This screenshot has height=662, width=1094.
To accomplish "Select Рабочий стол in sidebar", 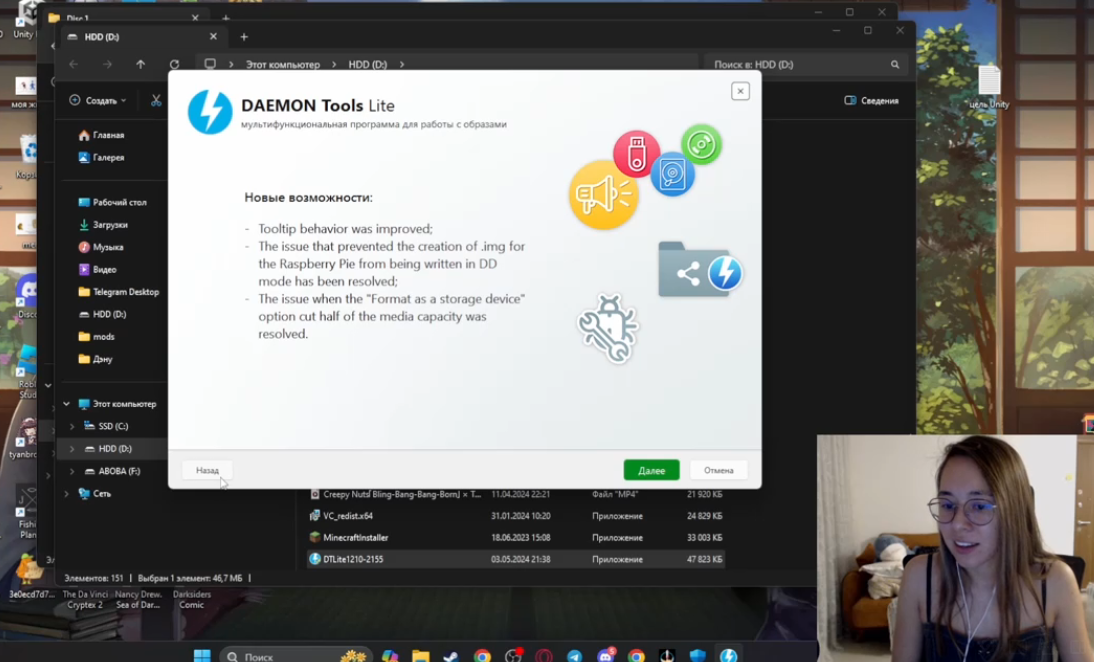I will coord(112,202).
